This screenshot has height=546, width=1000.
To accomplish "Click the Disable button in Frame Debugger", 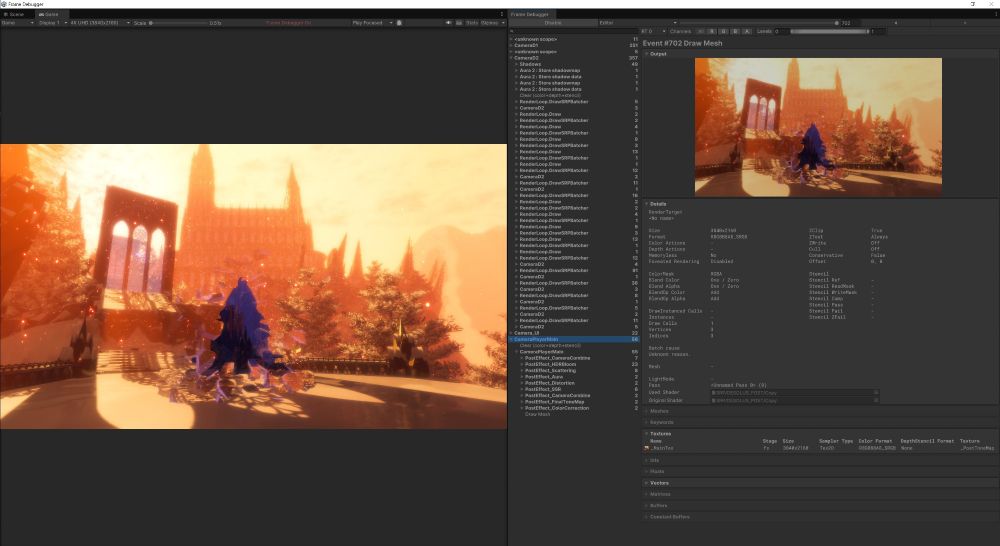I will point(552,22).
